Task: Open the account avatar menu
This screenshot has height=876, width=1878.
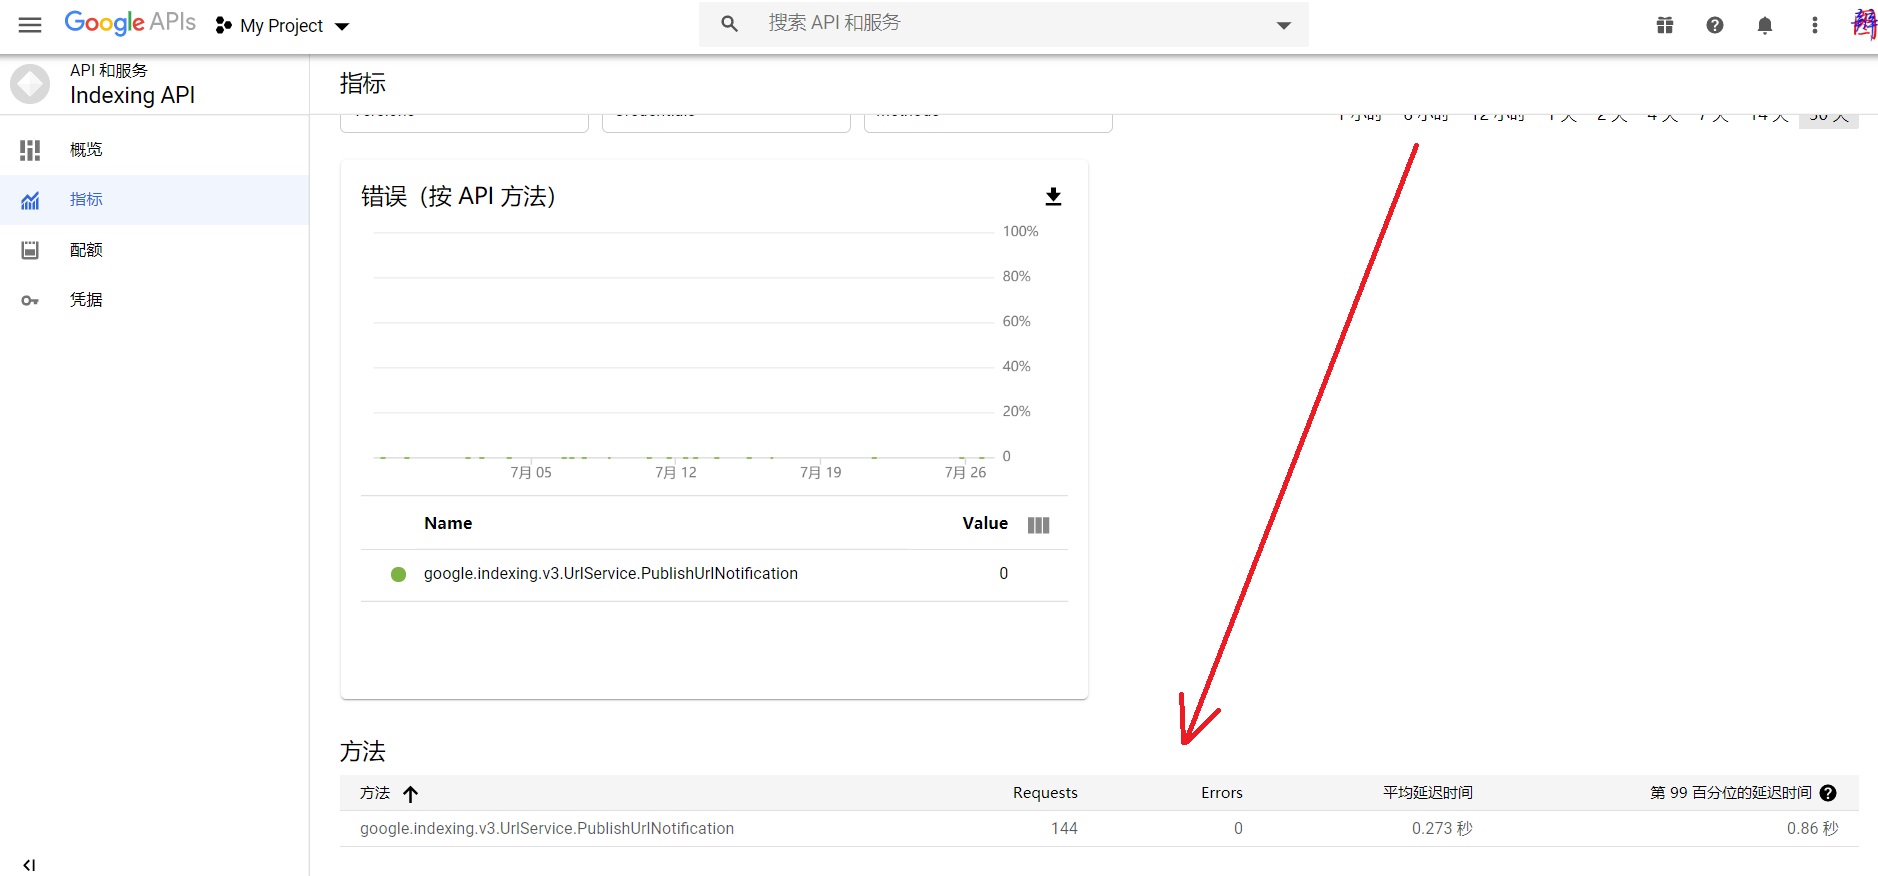Action: (x=1863, y=24)
